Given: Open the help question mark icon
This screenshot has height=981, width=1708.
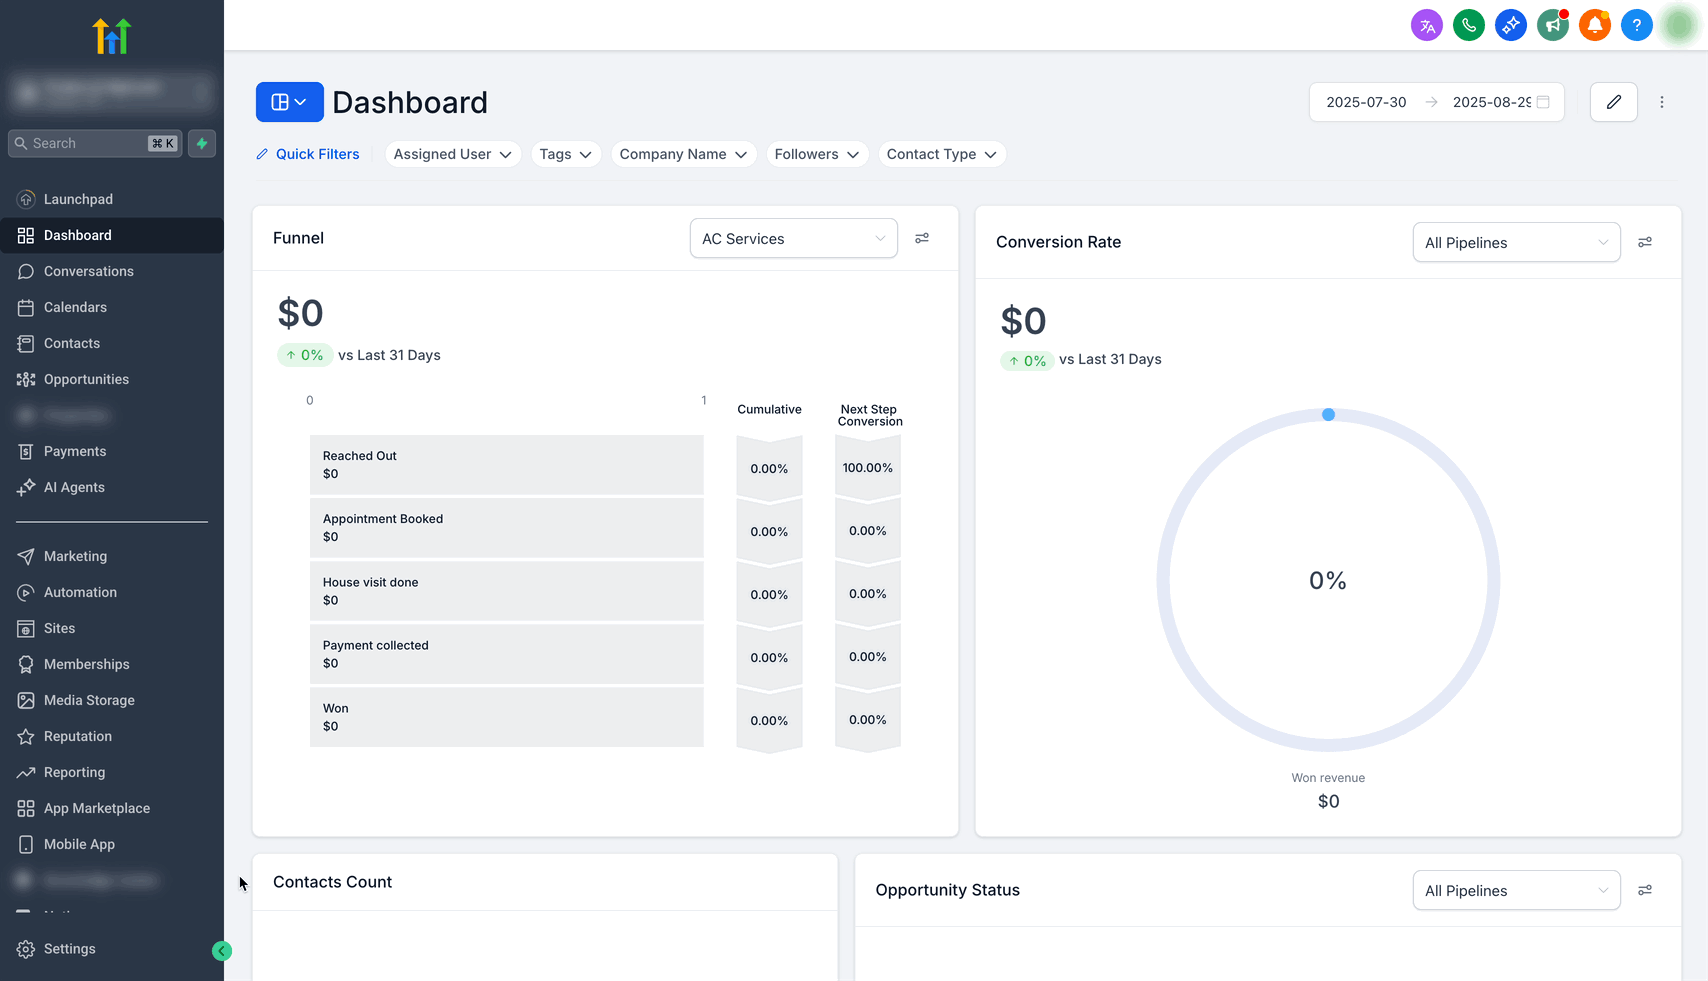Looking at the screenshot, I should click(x=1636, y=25).
